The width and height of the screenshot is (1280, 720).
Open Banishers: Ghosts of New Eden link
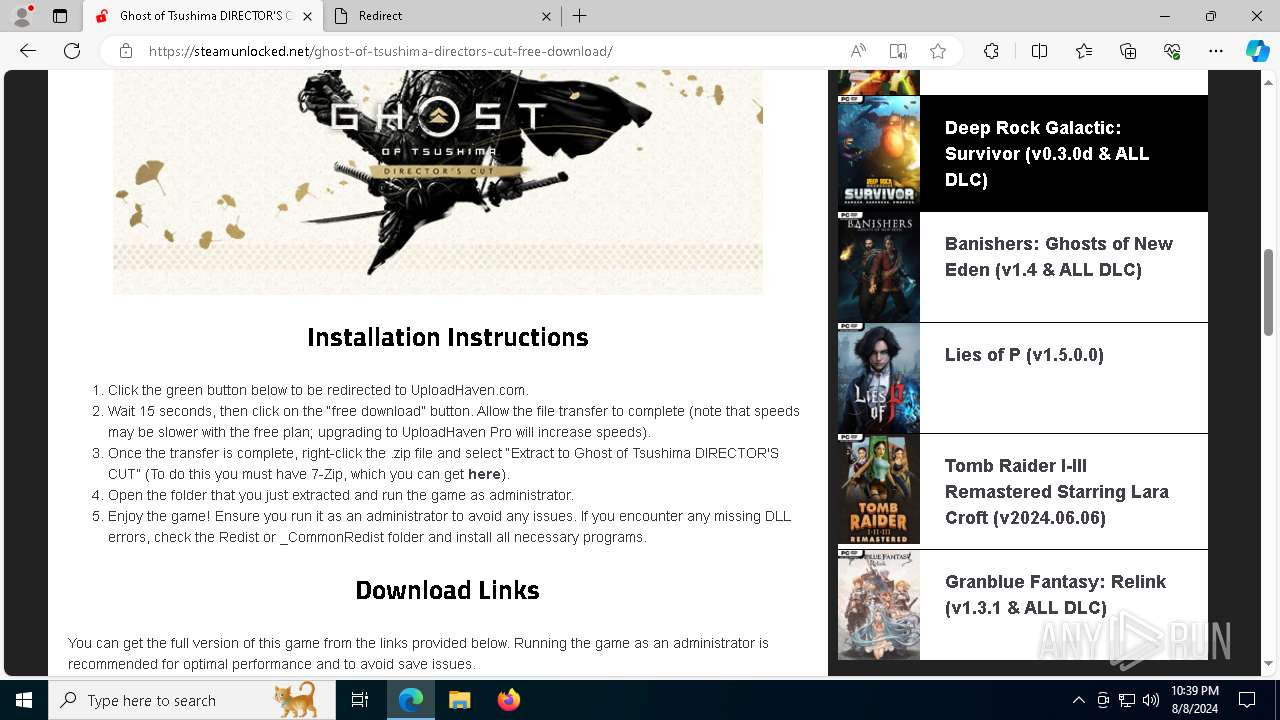[1058, 257]
